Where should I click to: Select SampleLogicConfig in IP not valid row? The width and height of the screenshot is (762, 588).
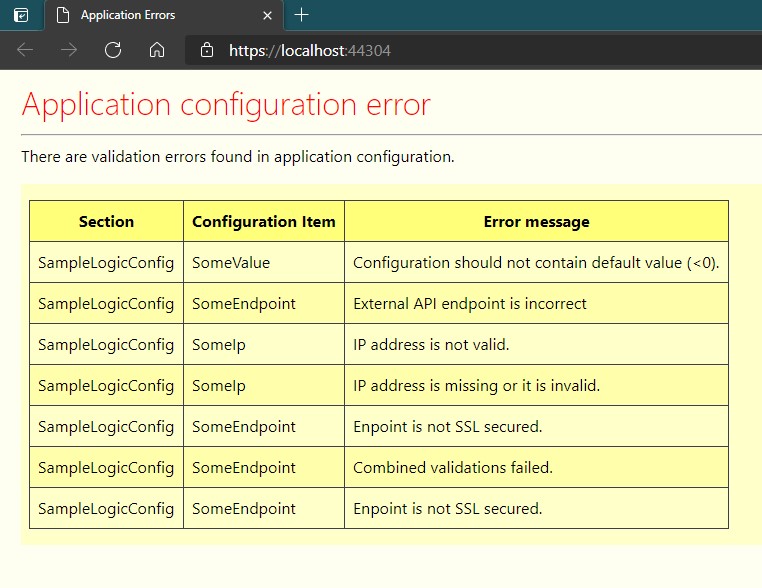[106, 345]
